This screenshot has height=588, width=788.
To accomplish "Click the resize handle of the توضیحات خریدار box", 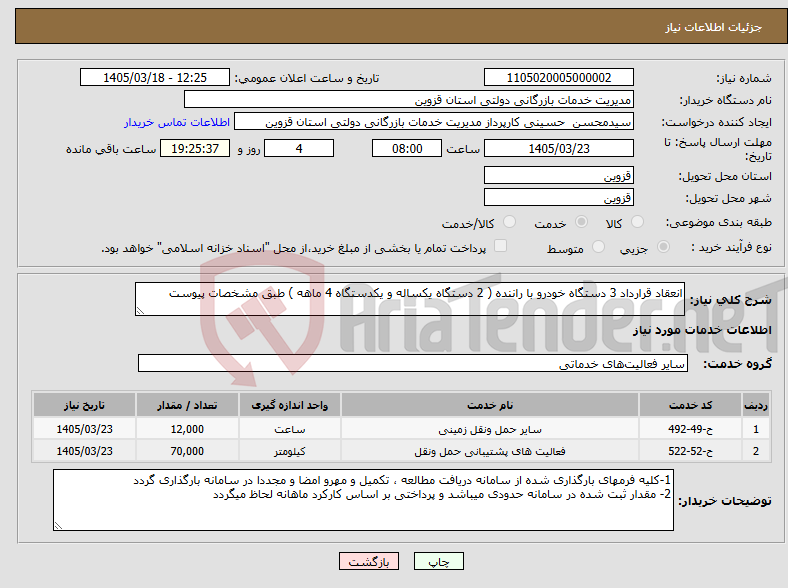I will pyautogui.click(x=58, y=526).
